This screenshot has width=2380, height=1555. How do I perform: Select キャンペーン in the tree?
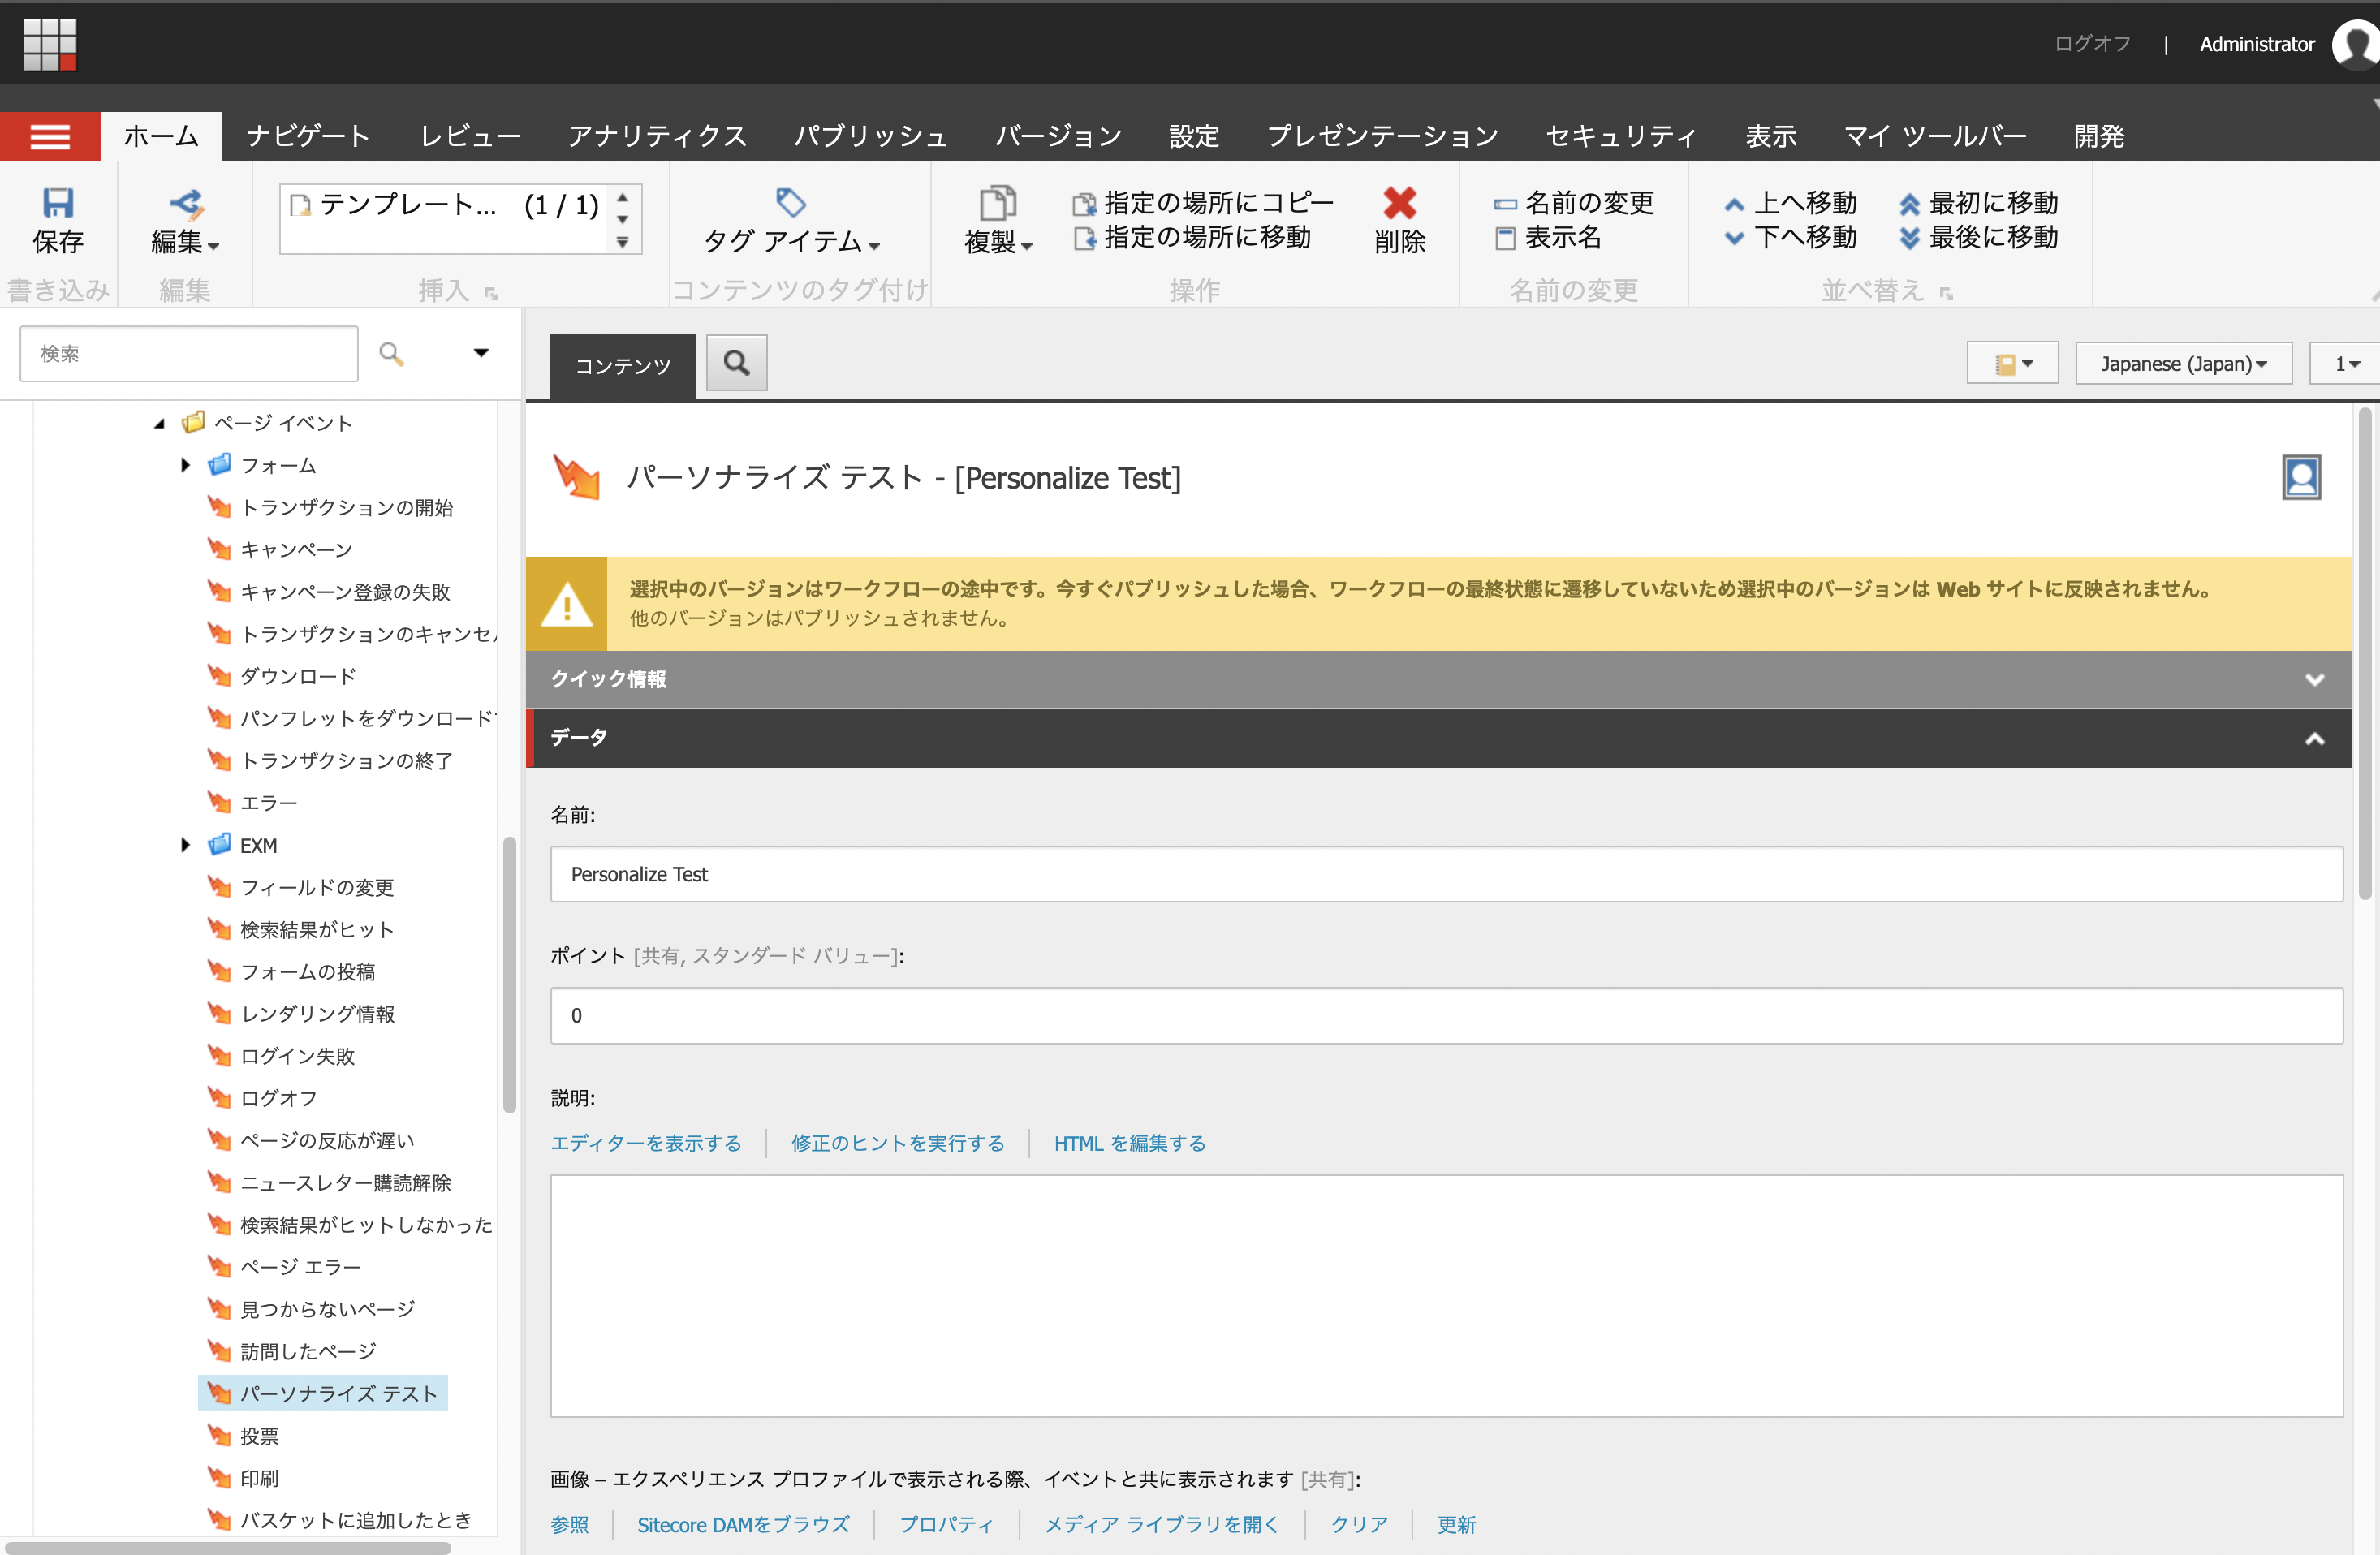[296, 550]
